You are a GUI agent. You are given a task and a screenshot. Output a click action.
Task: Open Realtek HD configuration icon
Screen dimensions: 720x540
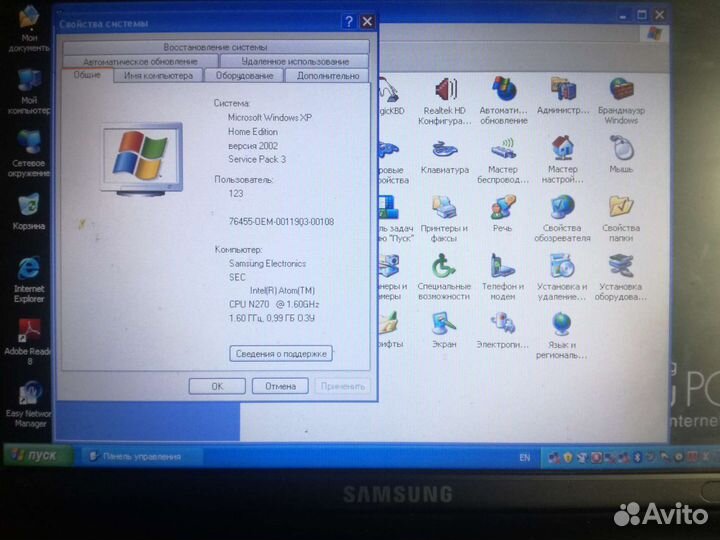point(444,101)
